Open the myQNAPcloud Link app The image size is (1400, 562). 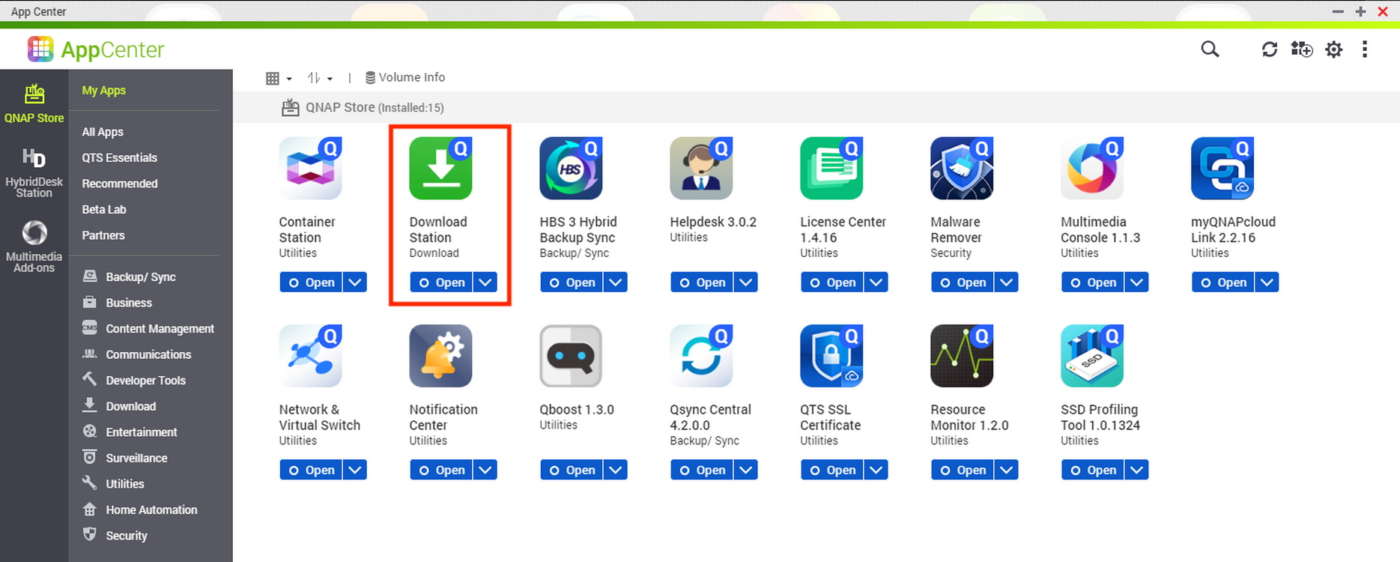1223,282
